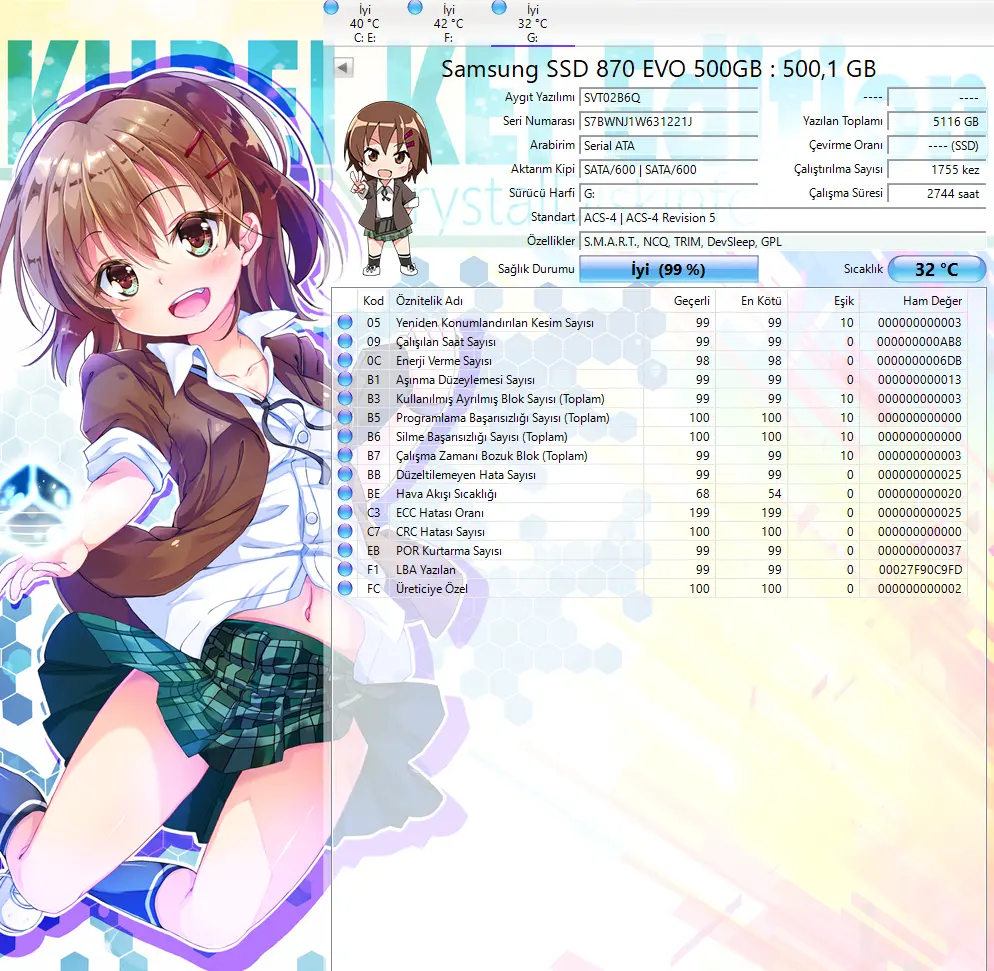
Task: Select the C: E: drive tab
Action: tap(365, 23)
